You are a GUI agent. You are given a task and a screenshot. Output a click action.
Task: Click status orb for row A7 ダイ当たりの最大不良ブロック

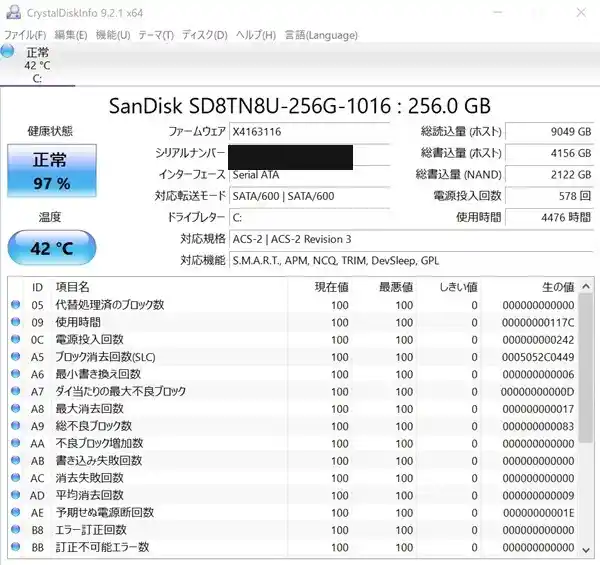(x=16, y=391)
